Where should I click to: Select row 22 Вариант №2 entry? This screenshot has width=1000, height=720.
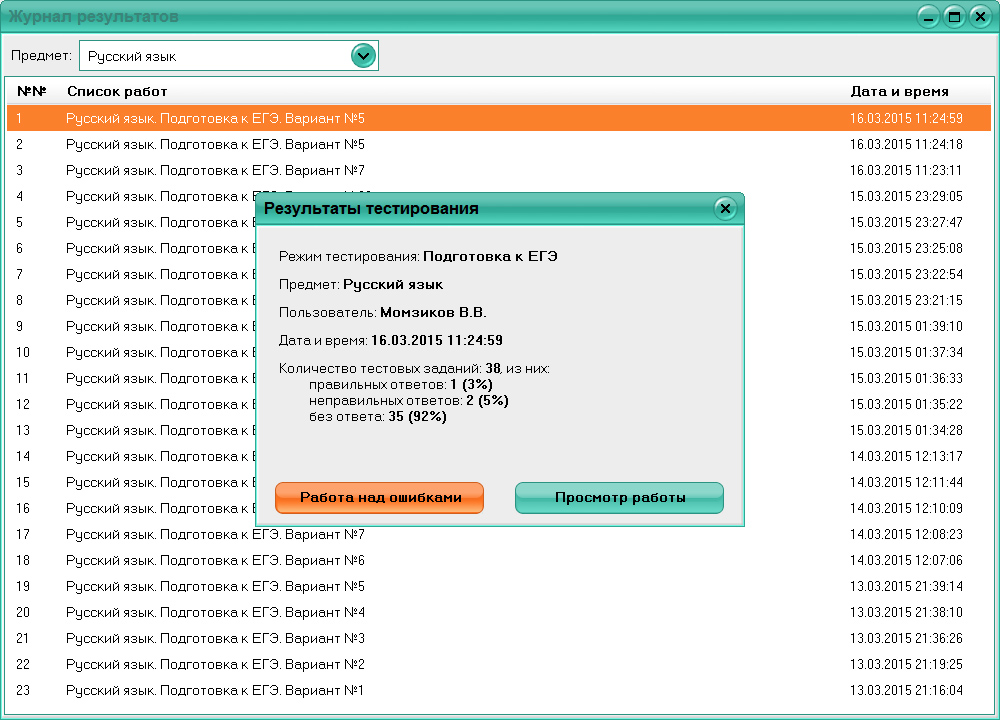(x=499, y=664)
